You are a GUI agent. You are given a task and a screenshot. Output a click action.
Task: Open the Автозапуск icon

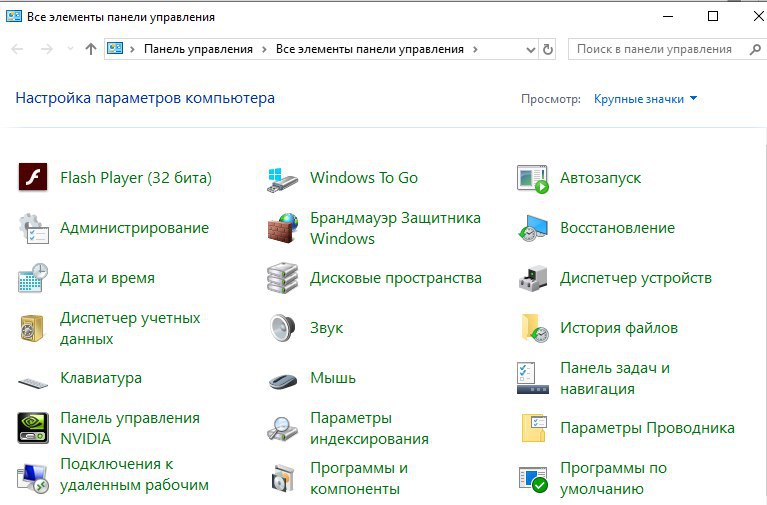pos(533,179)
